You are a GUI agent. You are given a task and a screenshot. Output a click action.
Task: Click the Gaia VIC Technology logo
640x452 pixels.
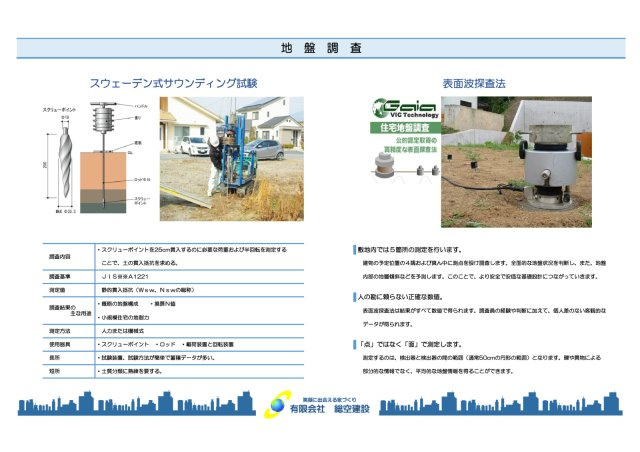pyautogui.click(x=405, y=109)
